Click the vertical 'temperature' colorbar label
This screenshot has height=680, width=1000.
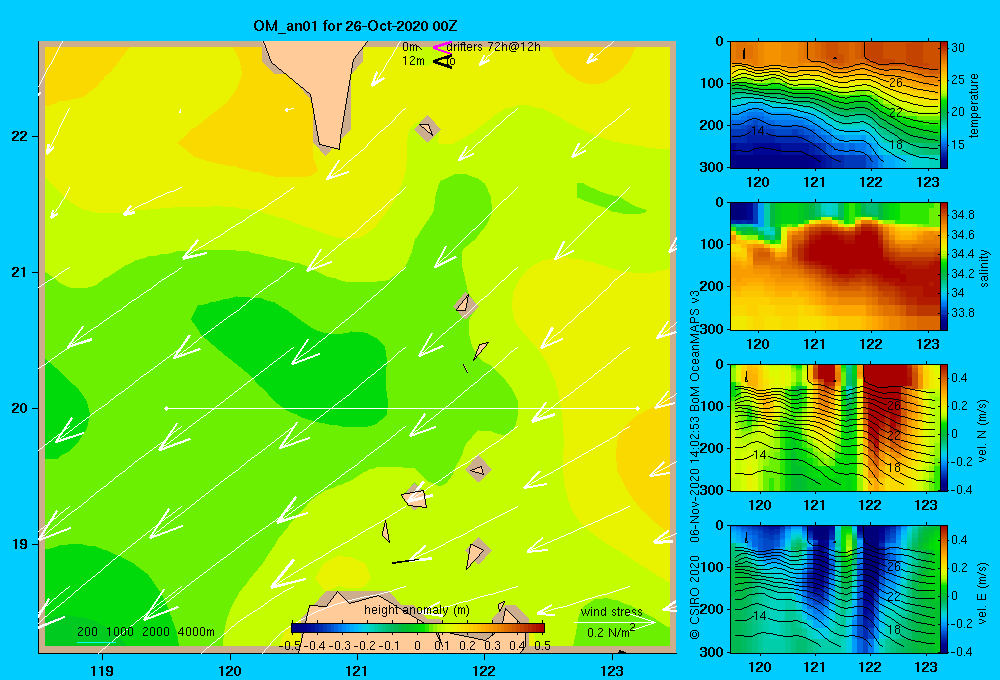(974, 105)
